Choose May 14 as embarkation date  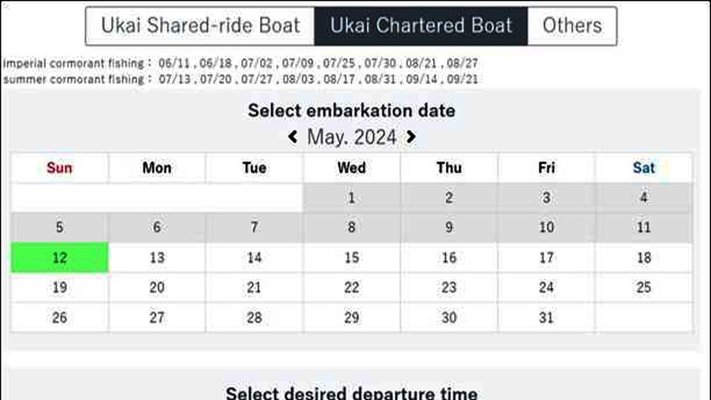coord(254,258)
